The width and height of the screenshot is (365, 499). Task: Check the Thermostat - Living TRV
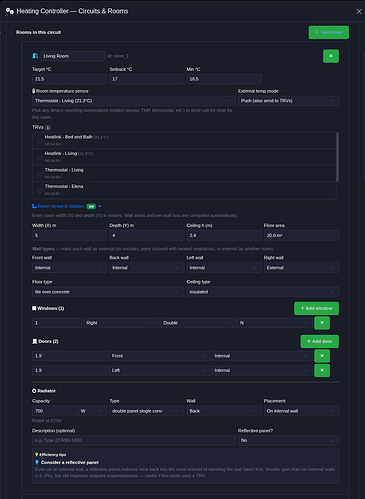point(40,174)
